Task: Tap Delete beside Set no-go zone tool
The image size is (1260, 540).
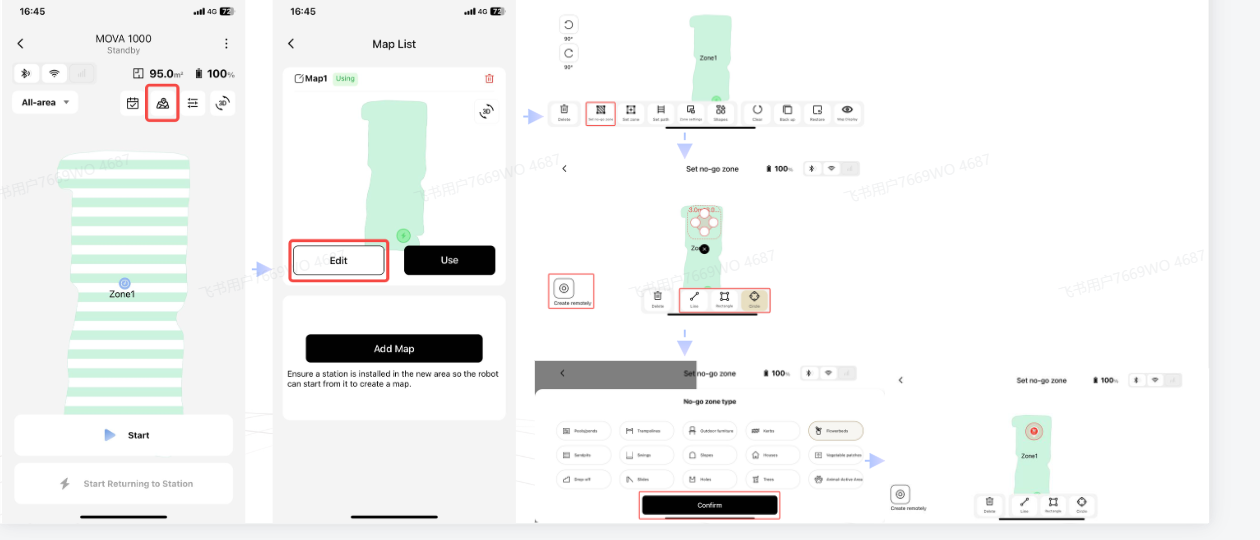Action: point(564,112)
